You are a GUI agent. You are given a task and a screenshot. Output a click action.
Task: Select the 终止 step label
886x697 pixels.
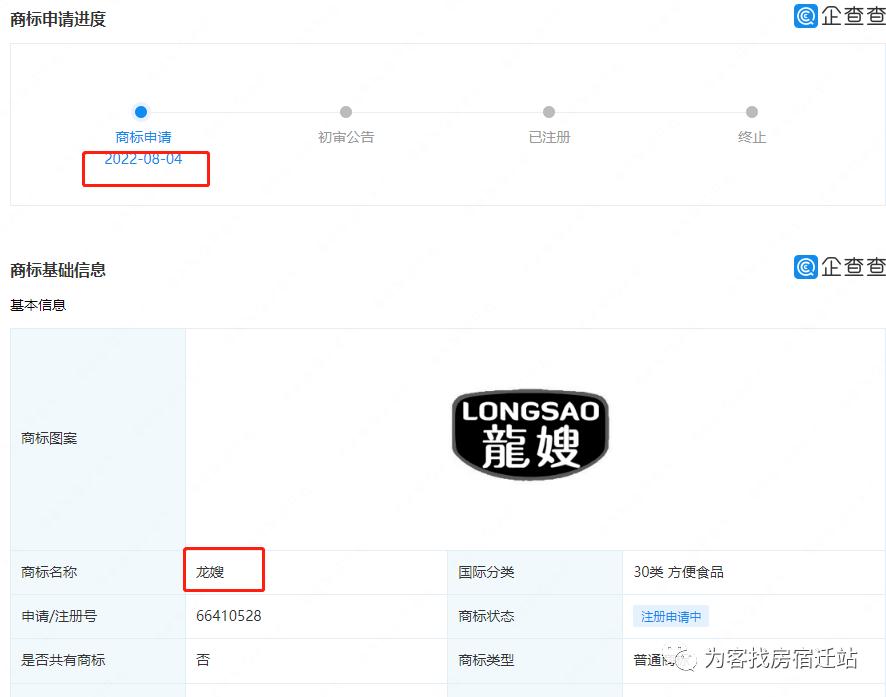click(752, 137)
